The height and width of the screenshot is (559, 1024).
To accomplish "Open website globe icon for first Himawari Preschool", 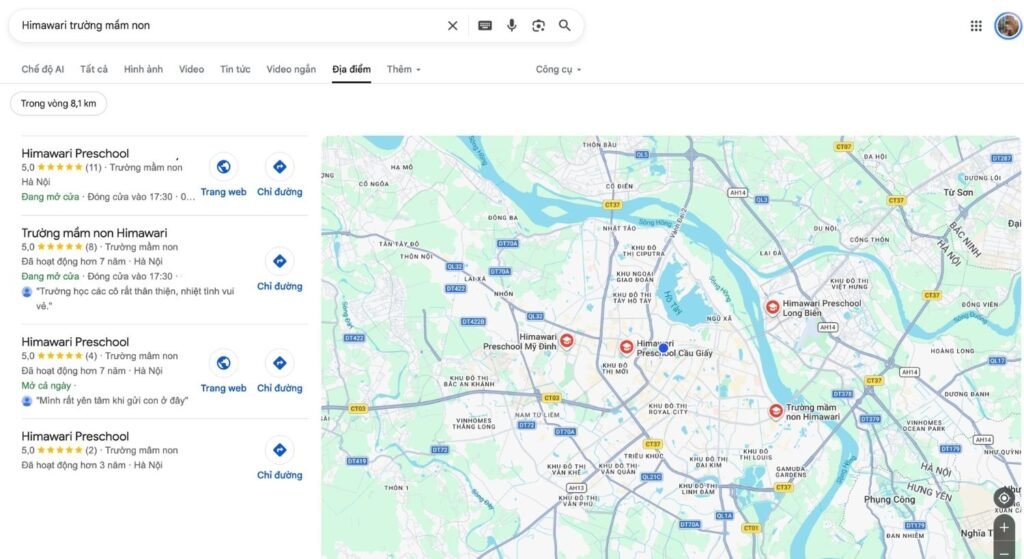I will click(223, 167).
